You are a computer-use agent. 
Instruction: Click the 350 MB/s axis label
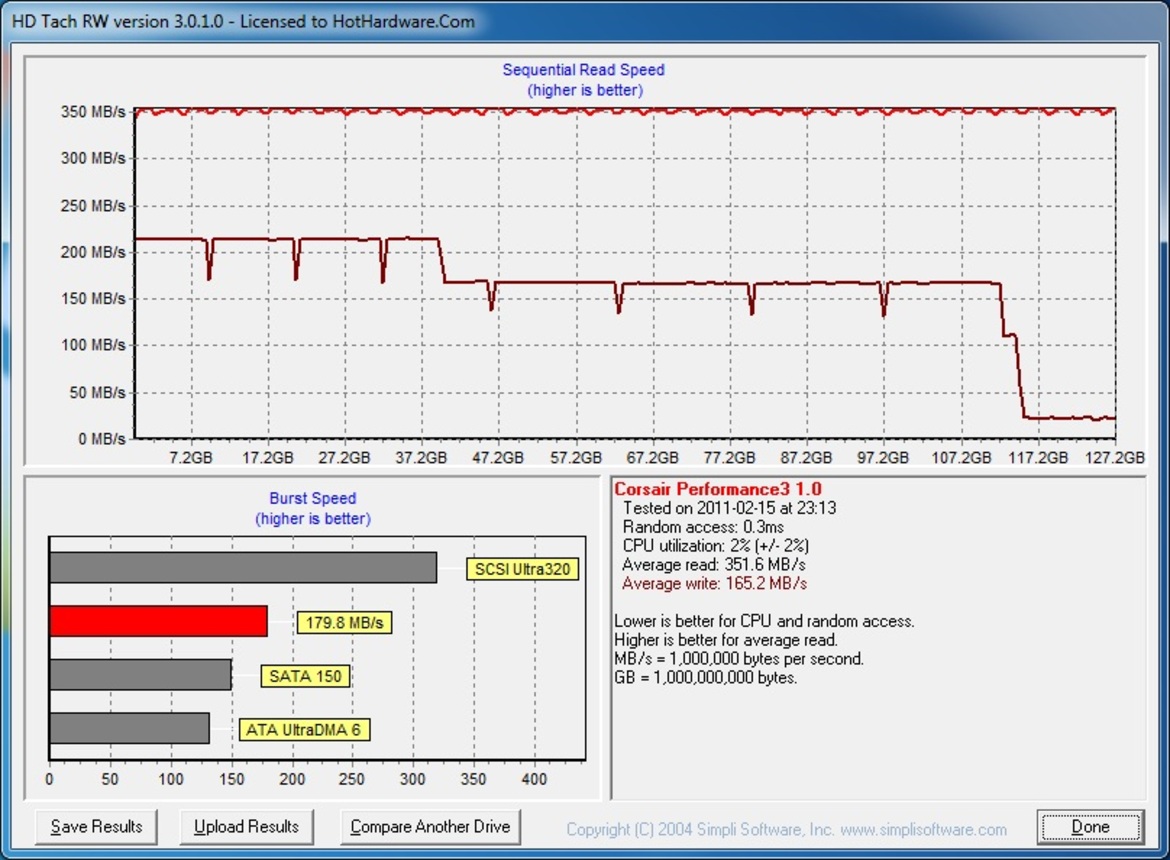coord(93,112)
